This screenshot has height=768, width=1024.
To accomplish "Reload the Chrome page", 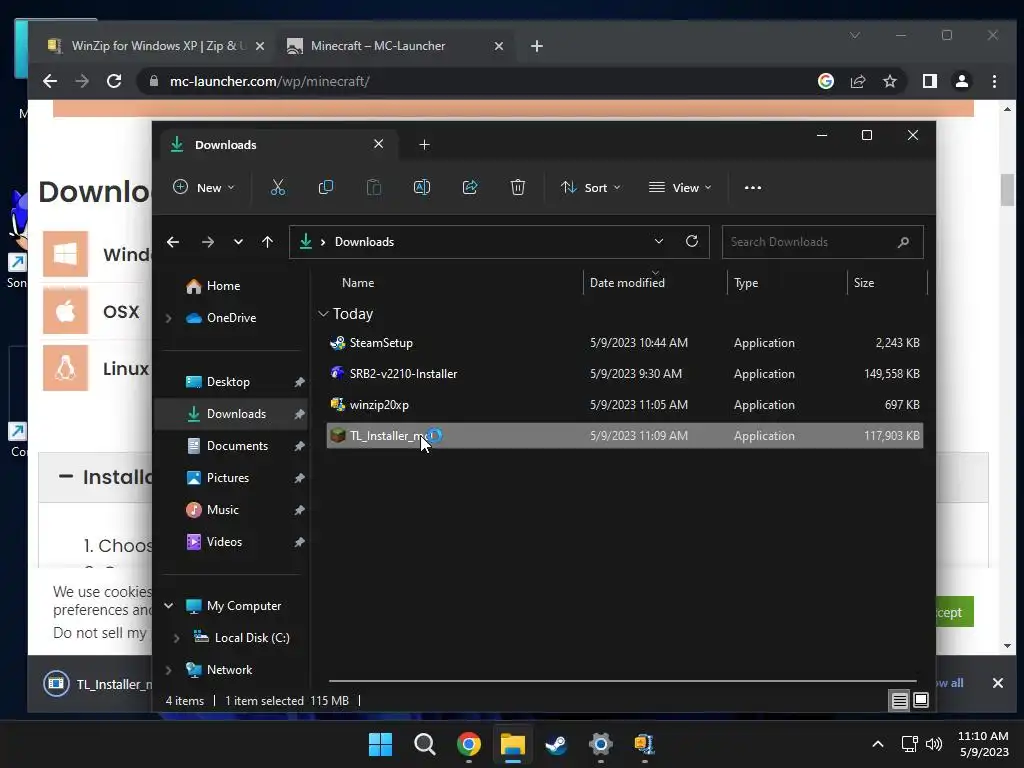I will click(114, 81).
